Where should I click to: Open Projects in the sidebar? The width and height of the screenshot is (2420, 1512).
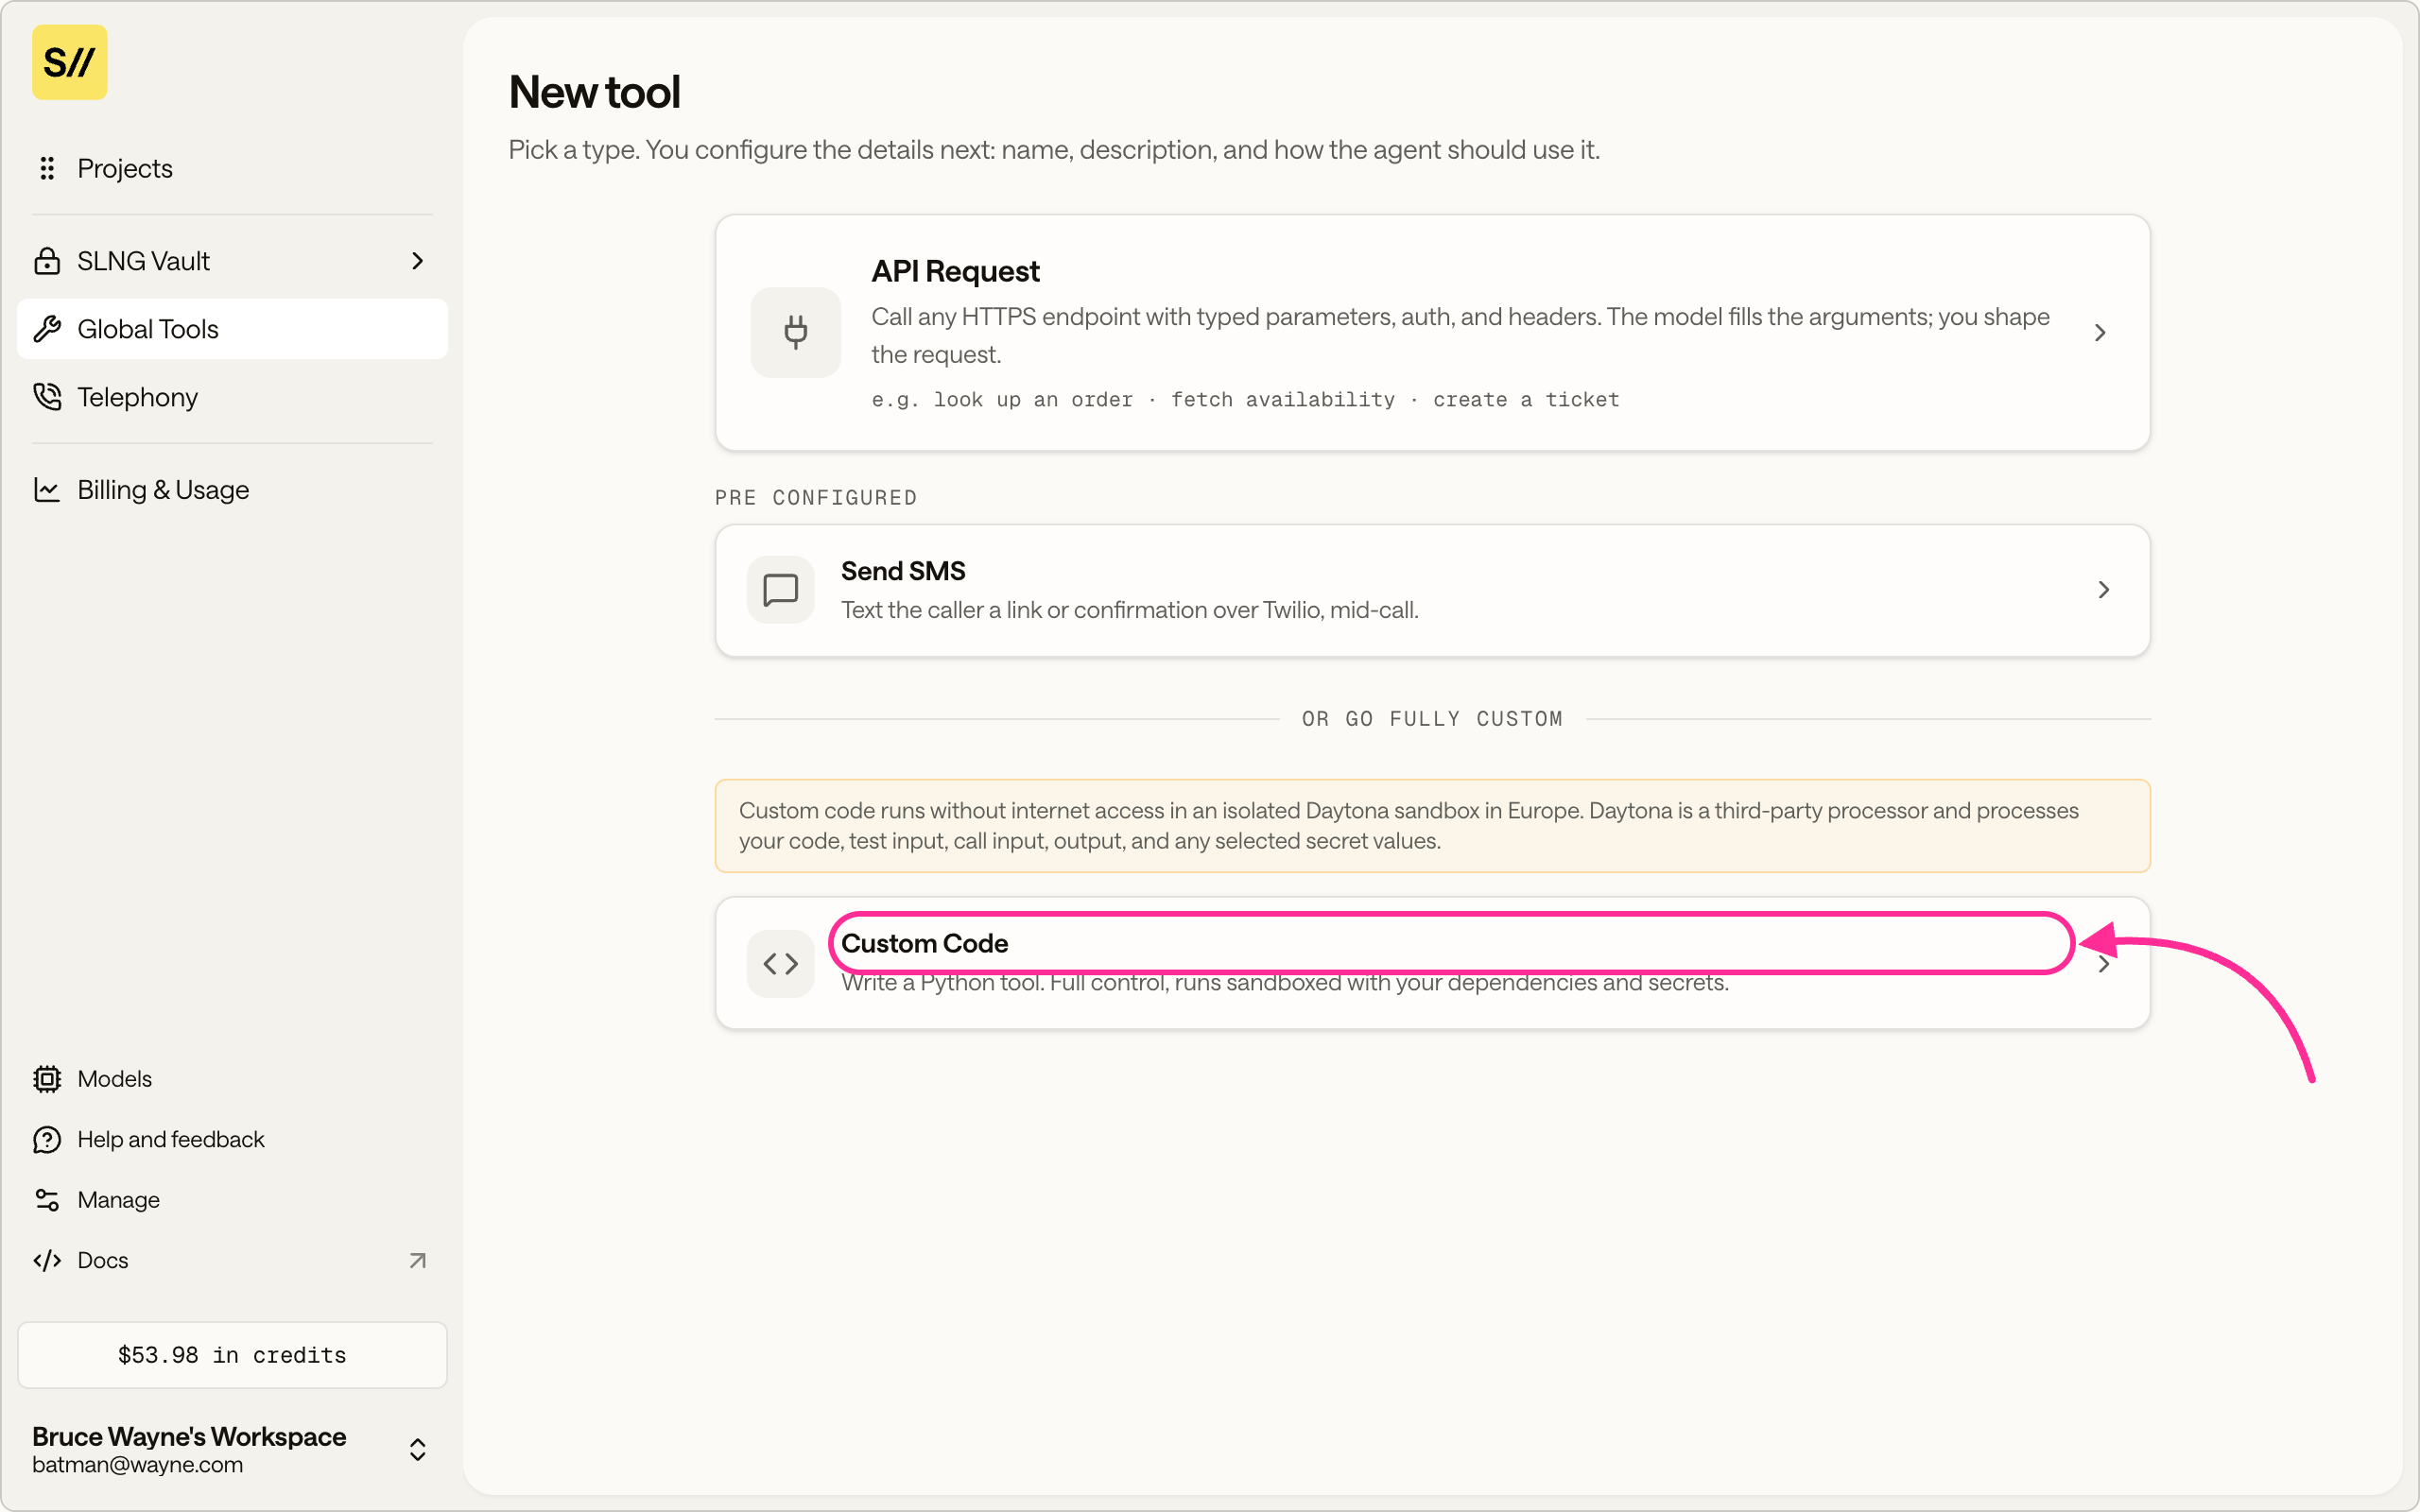tap(232, 168)
